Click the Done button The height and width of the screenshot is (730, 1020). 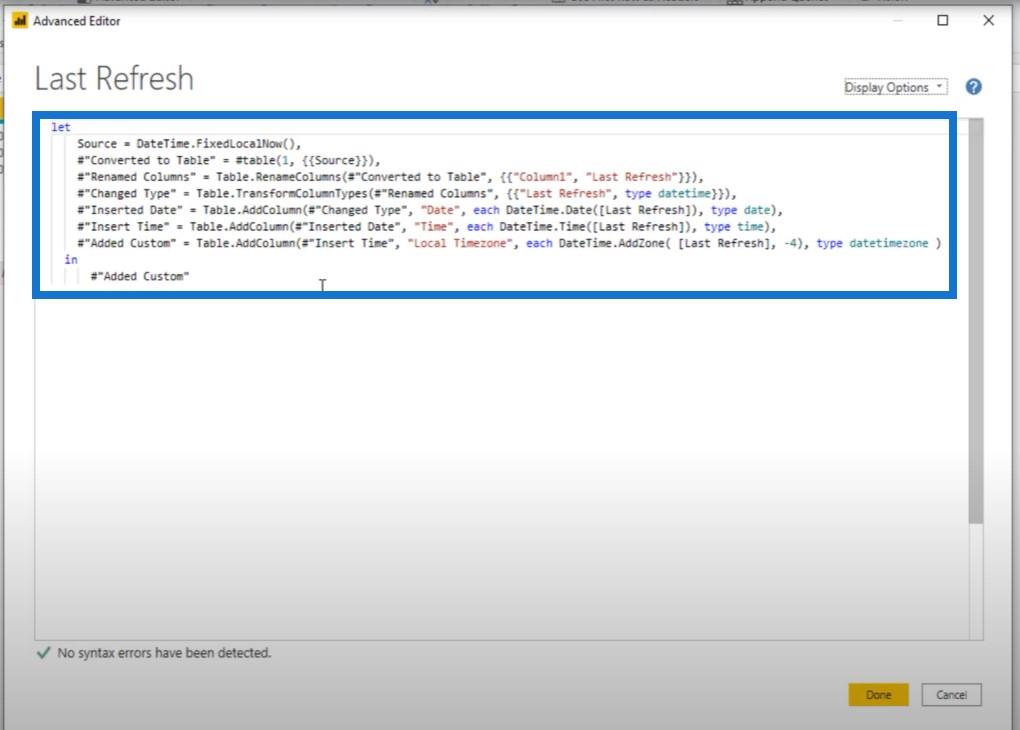[878, 695]
